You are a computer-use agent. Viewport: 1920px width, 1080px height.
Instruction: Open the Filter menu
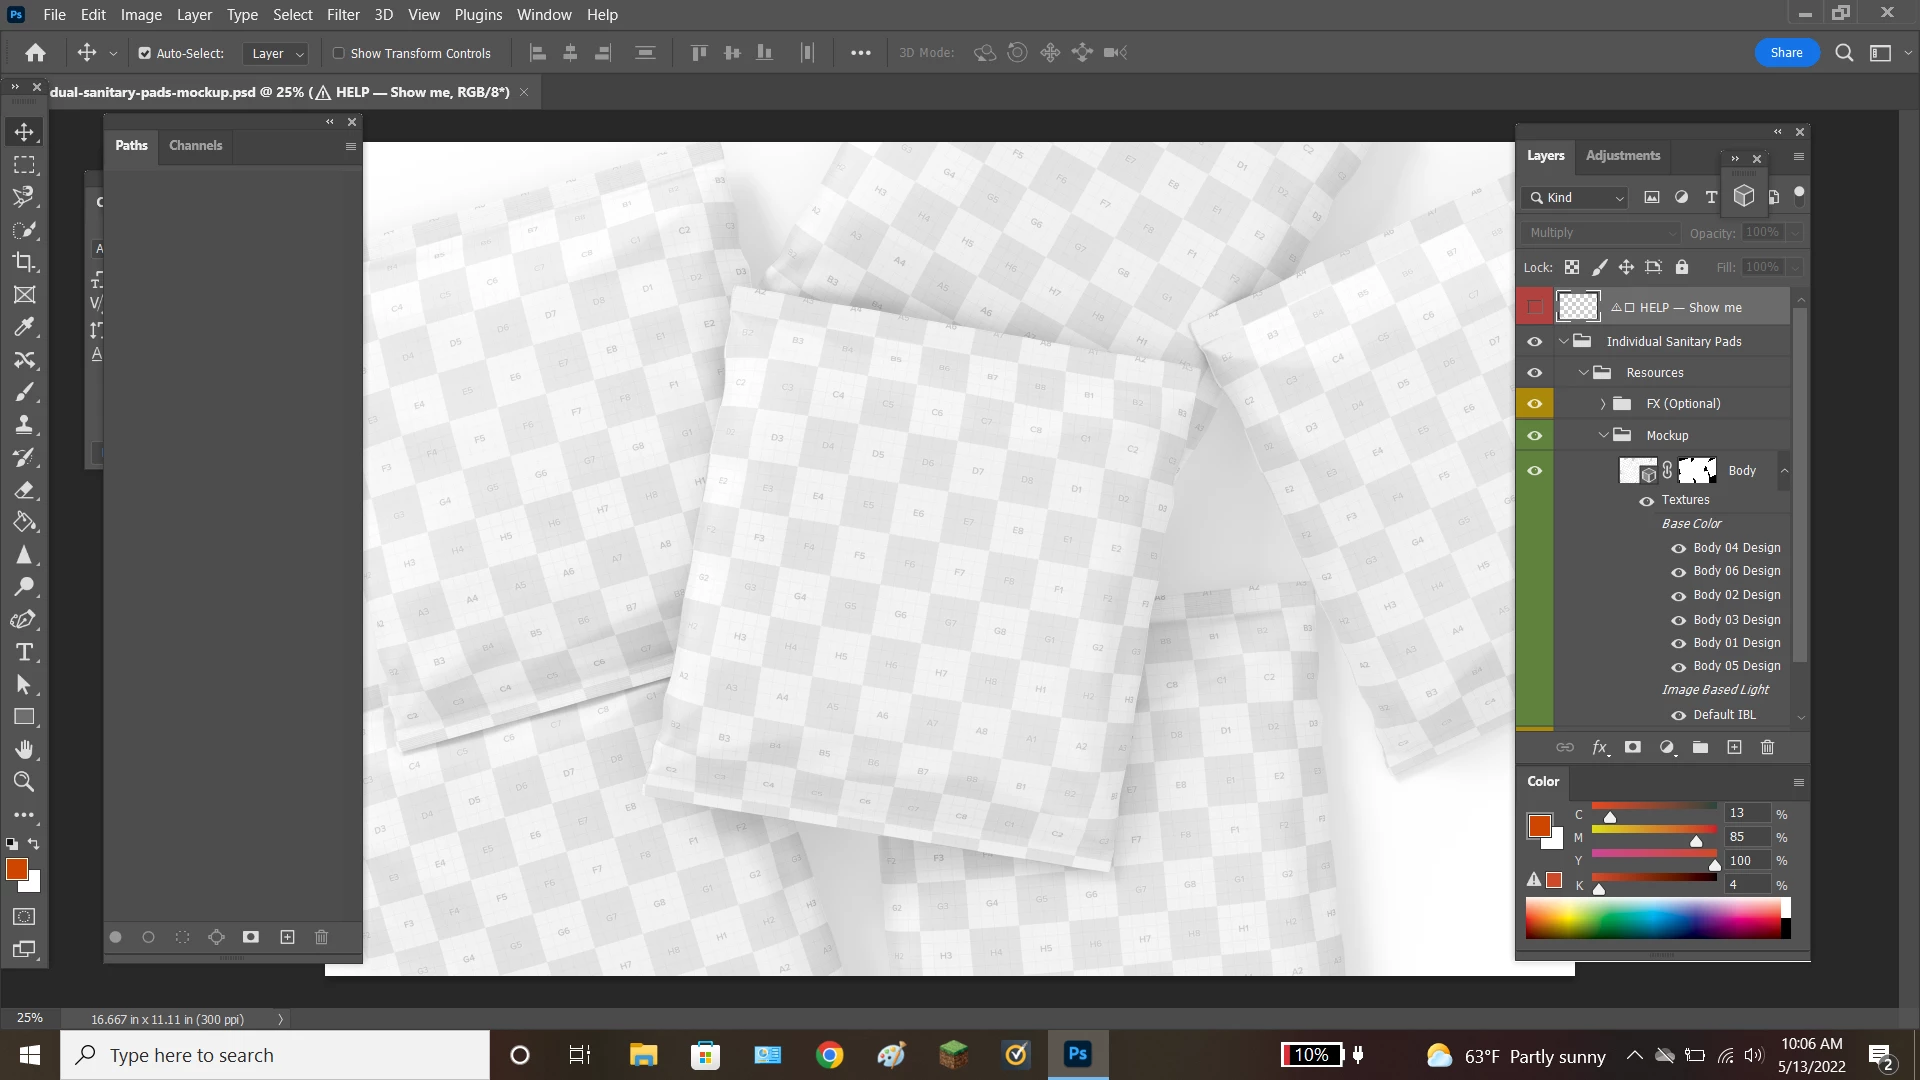(342, 15)
